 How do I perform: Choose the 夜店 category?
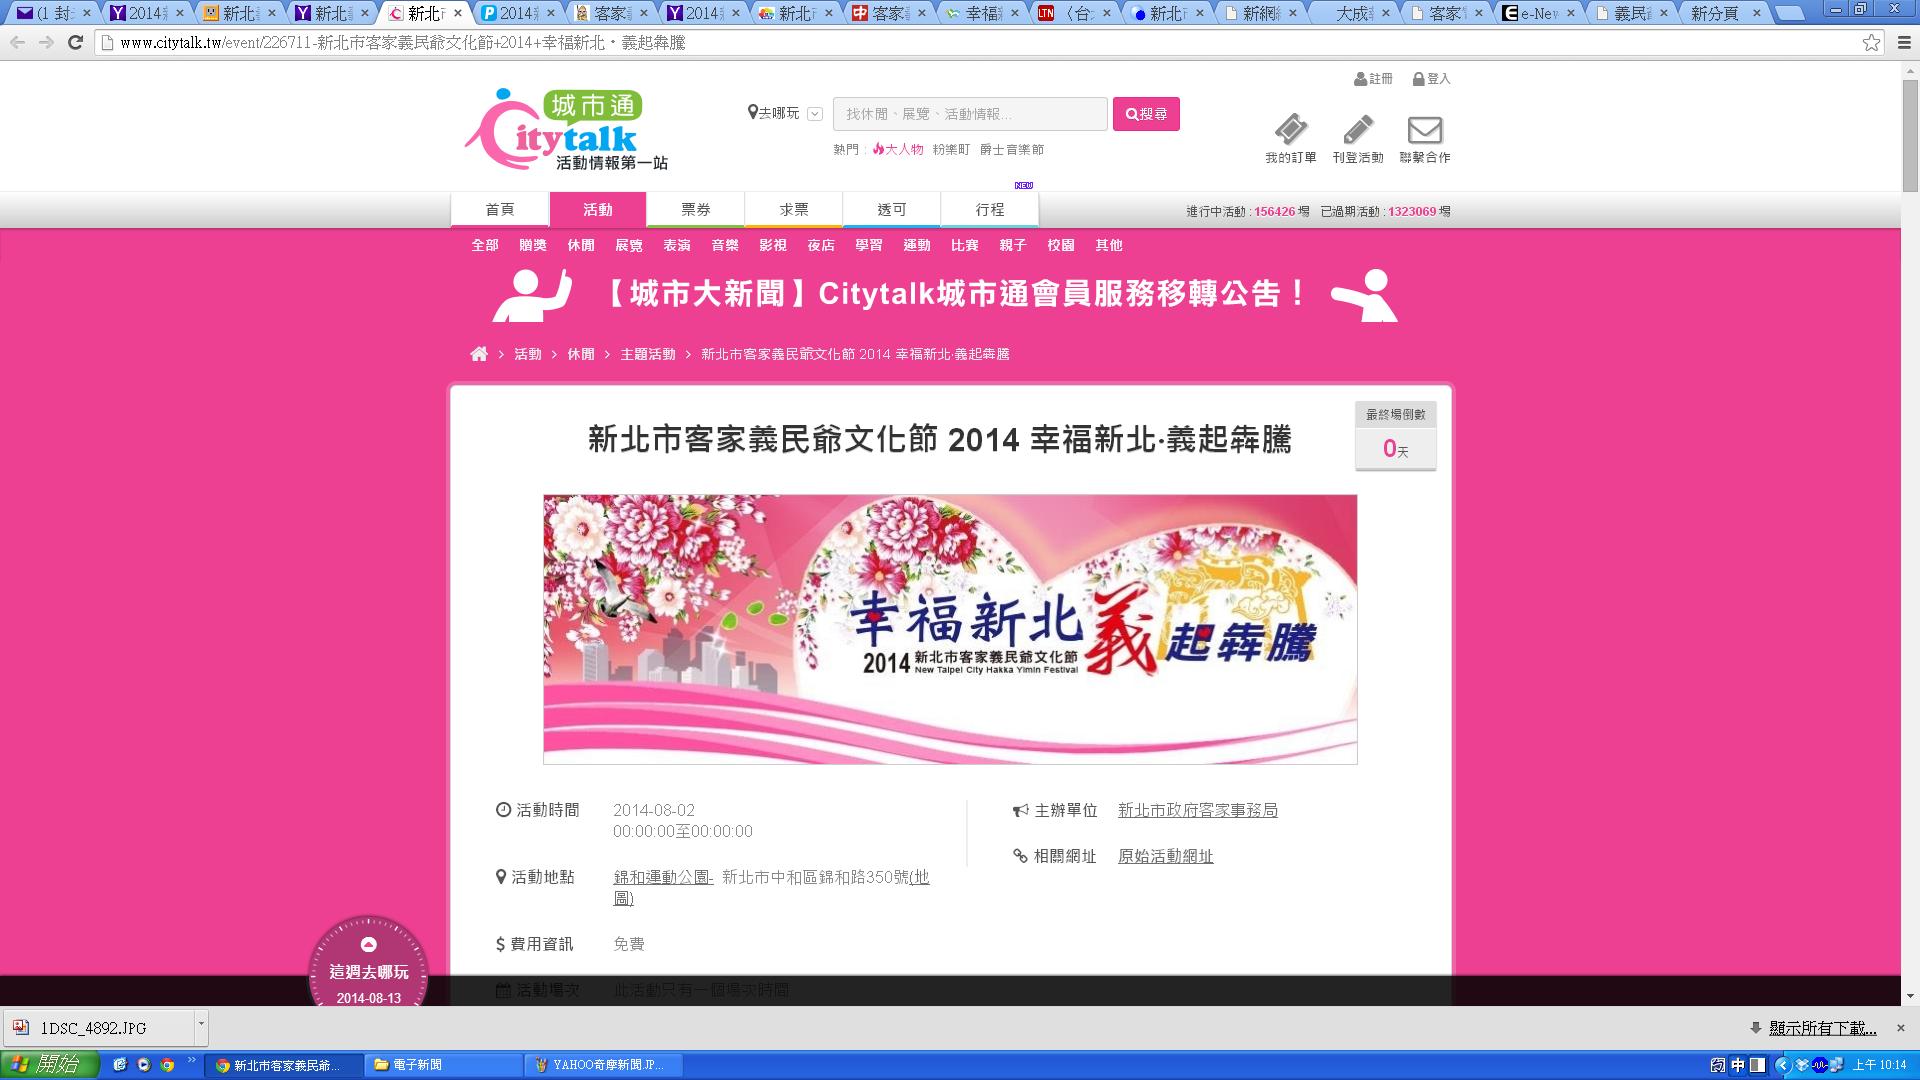tap(821, 245)
